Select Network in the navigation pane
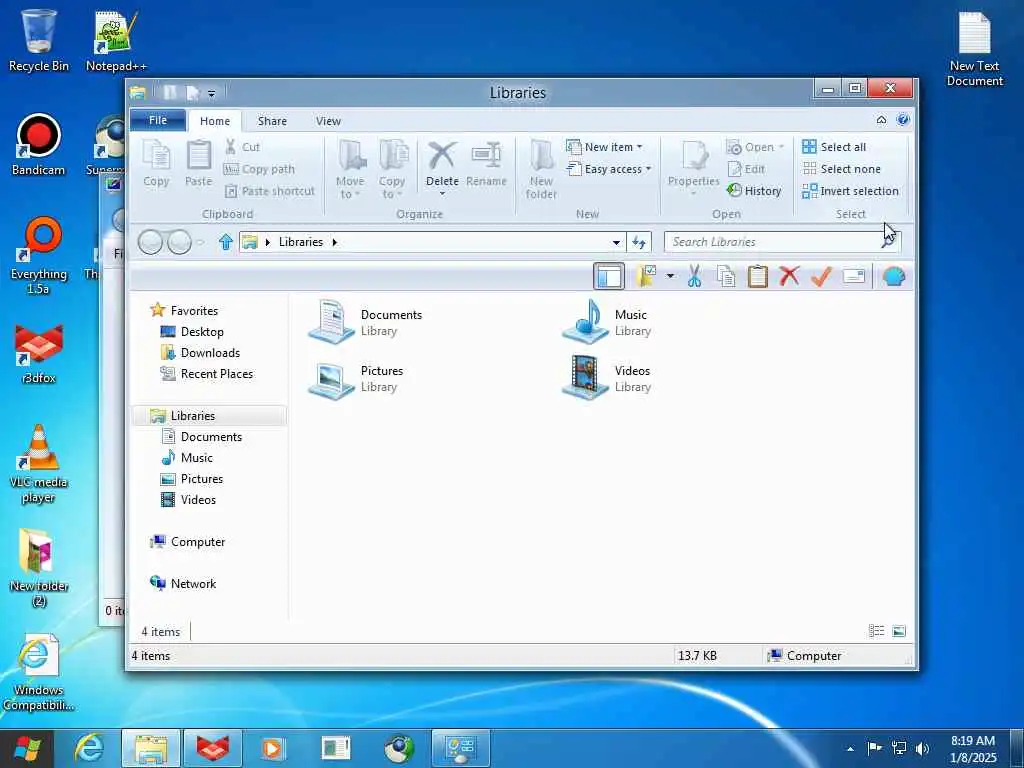The height and width of the screenshot is (768, 1024). click(x=183, y=583)
